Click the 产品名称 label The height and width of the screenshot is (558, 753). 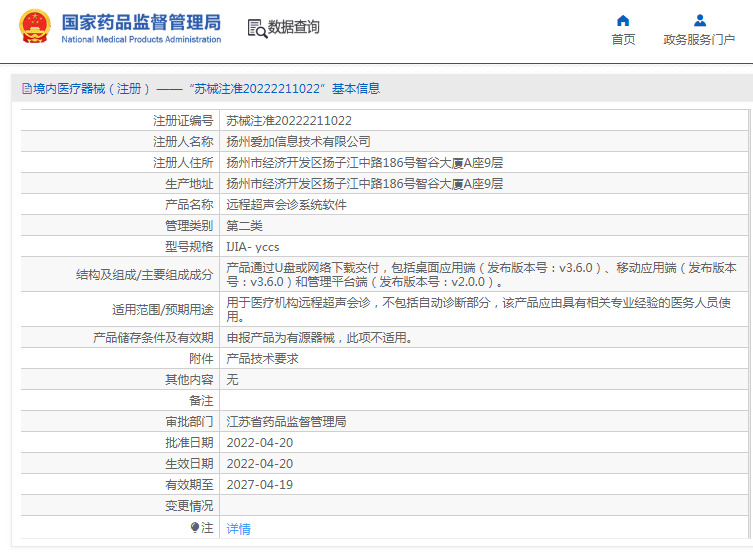click(x=189, y=205)
